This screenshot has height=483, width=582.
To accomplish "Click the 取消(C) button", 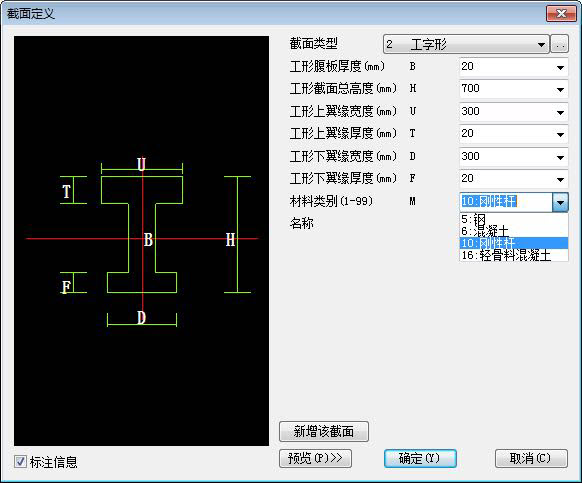I will point(531,458).
